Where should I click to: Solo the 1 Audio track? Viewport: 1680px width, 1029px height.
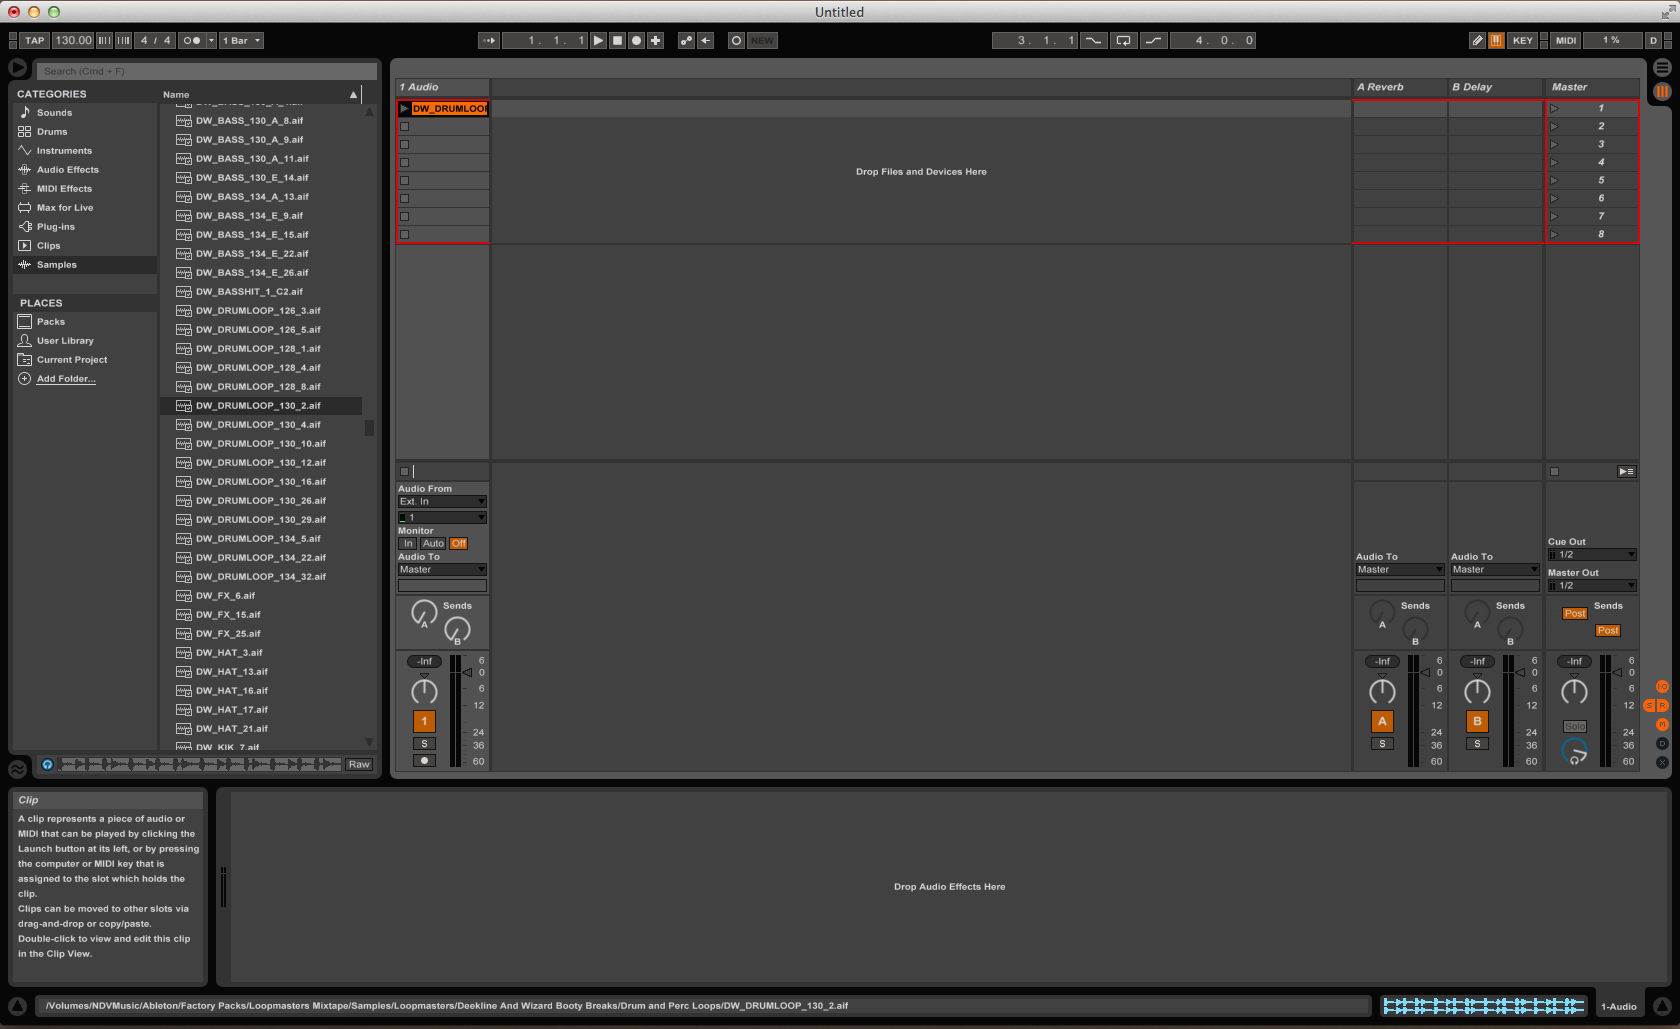click(424, 744)
